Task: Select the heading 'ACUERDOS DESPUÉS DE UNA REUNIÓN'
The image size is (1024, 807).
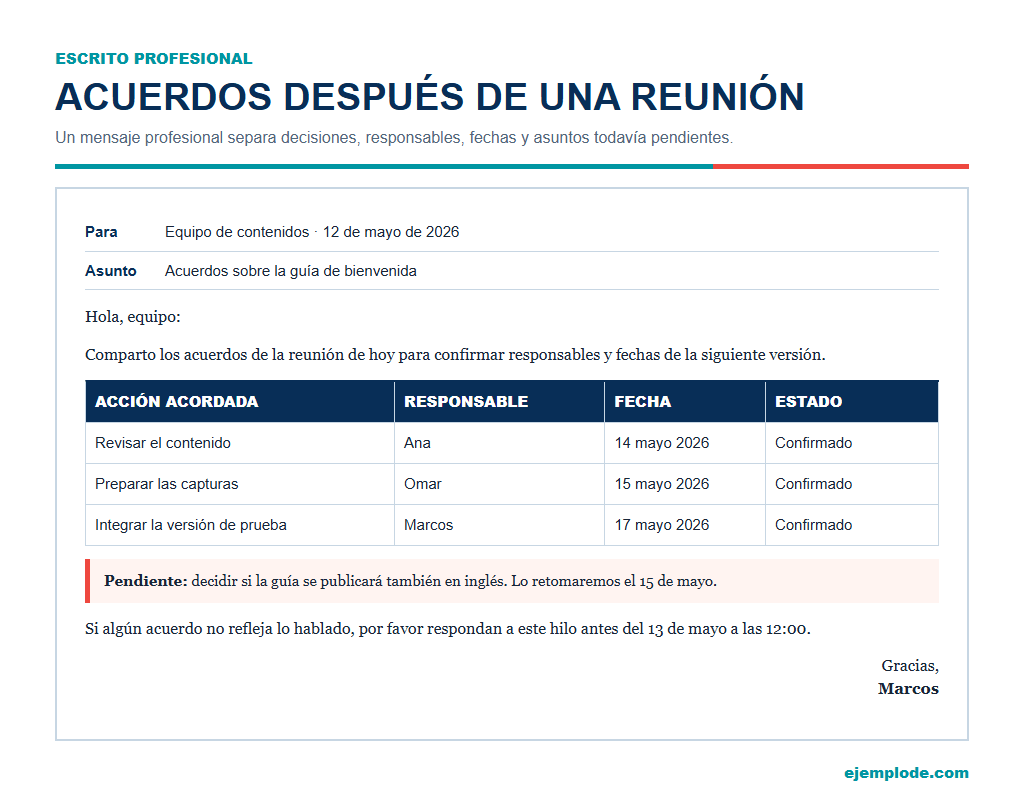Action: (x=430, y=97)
